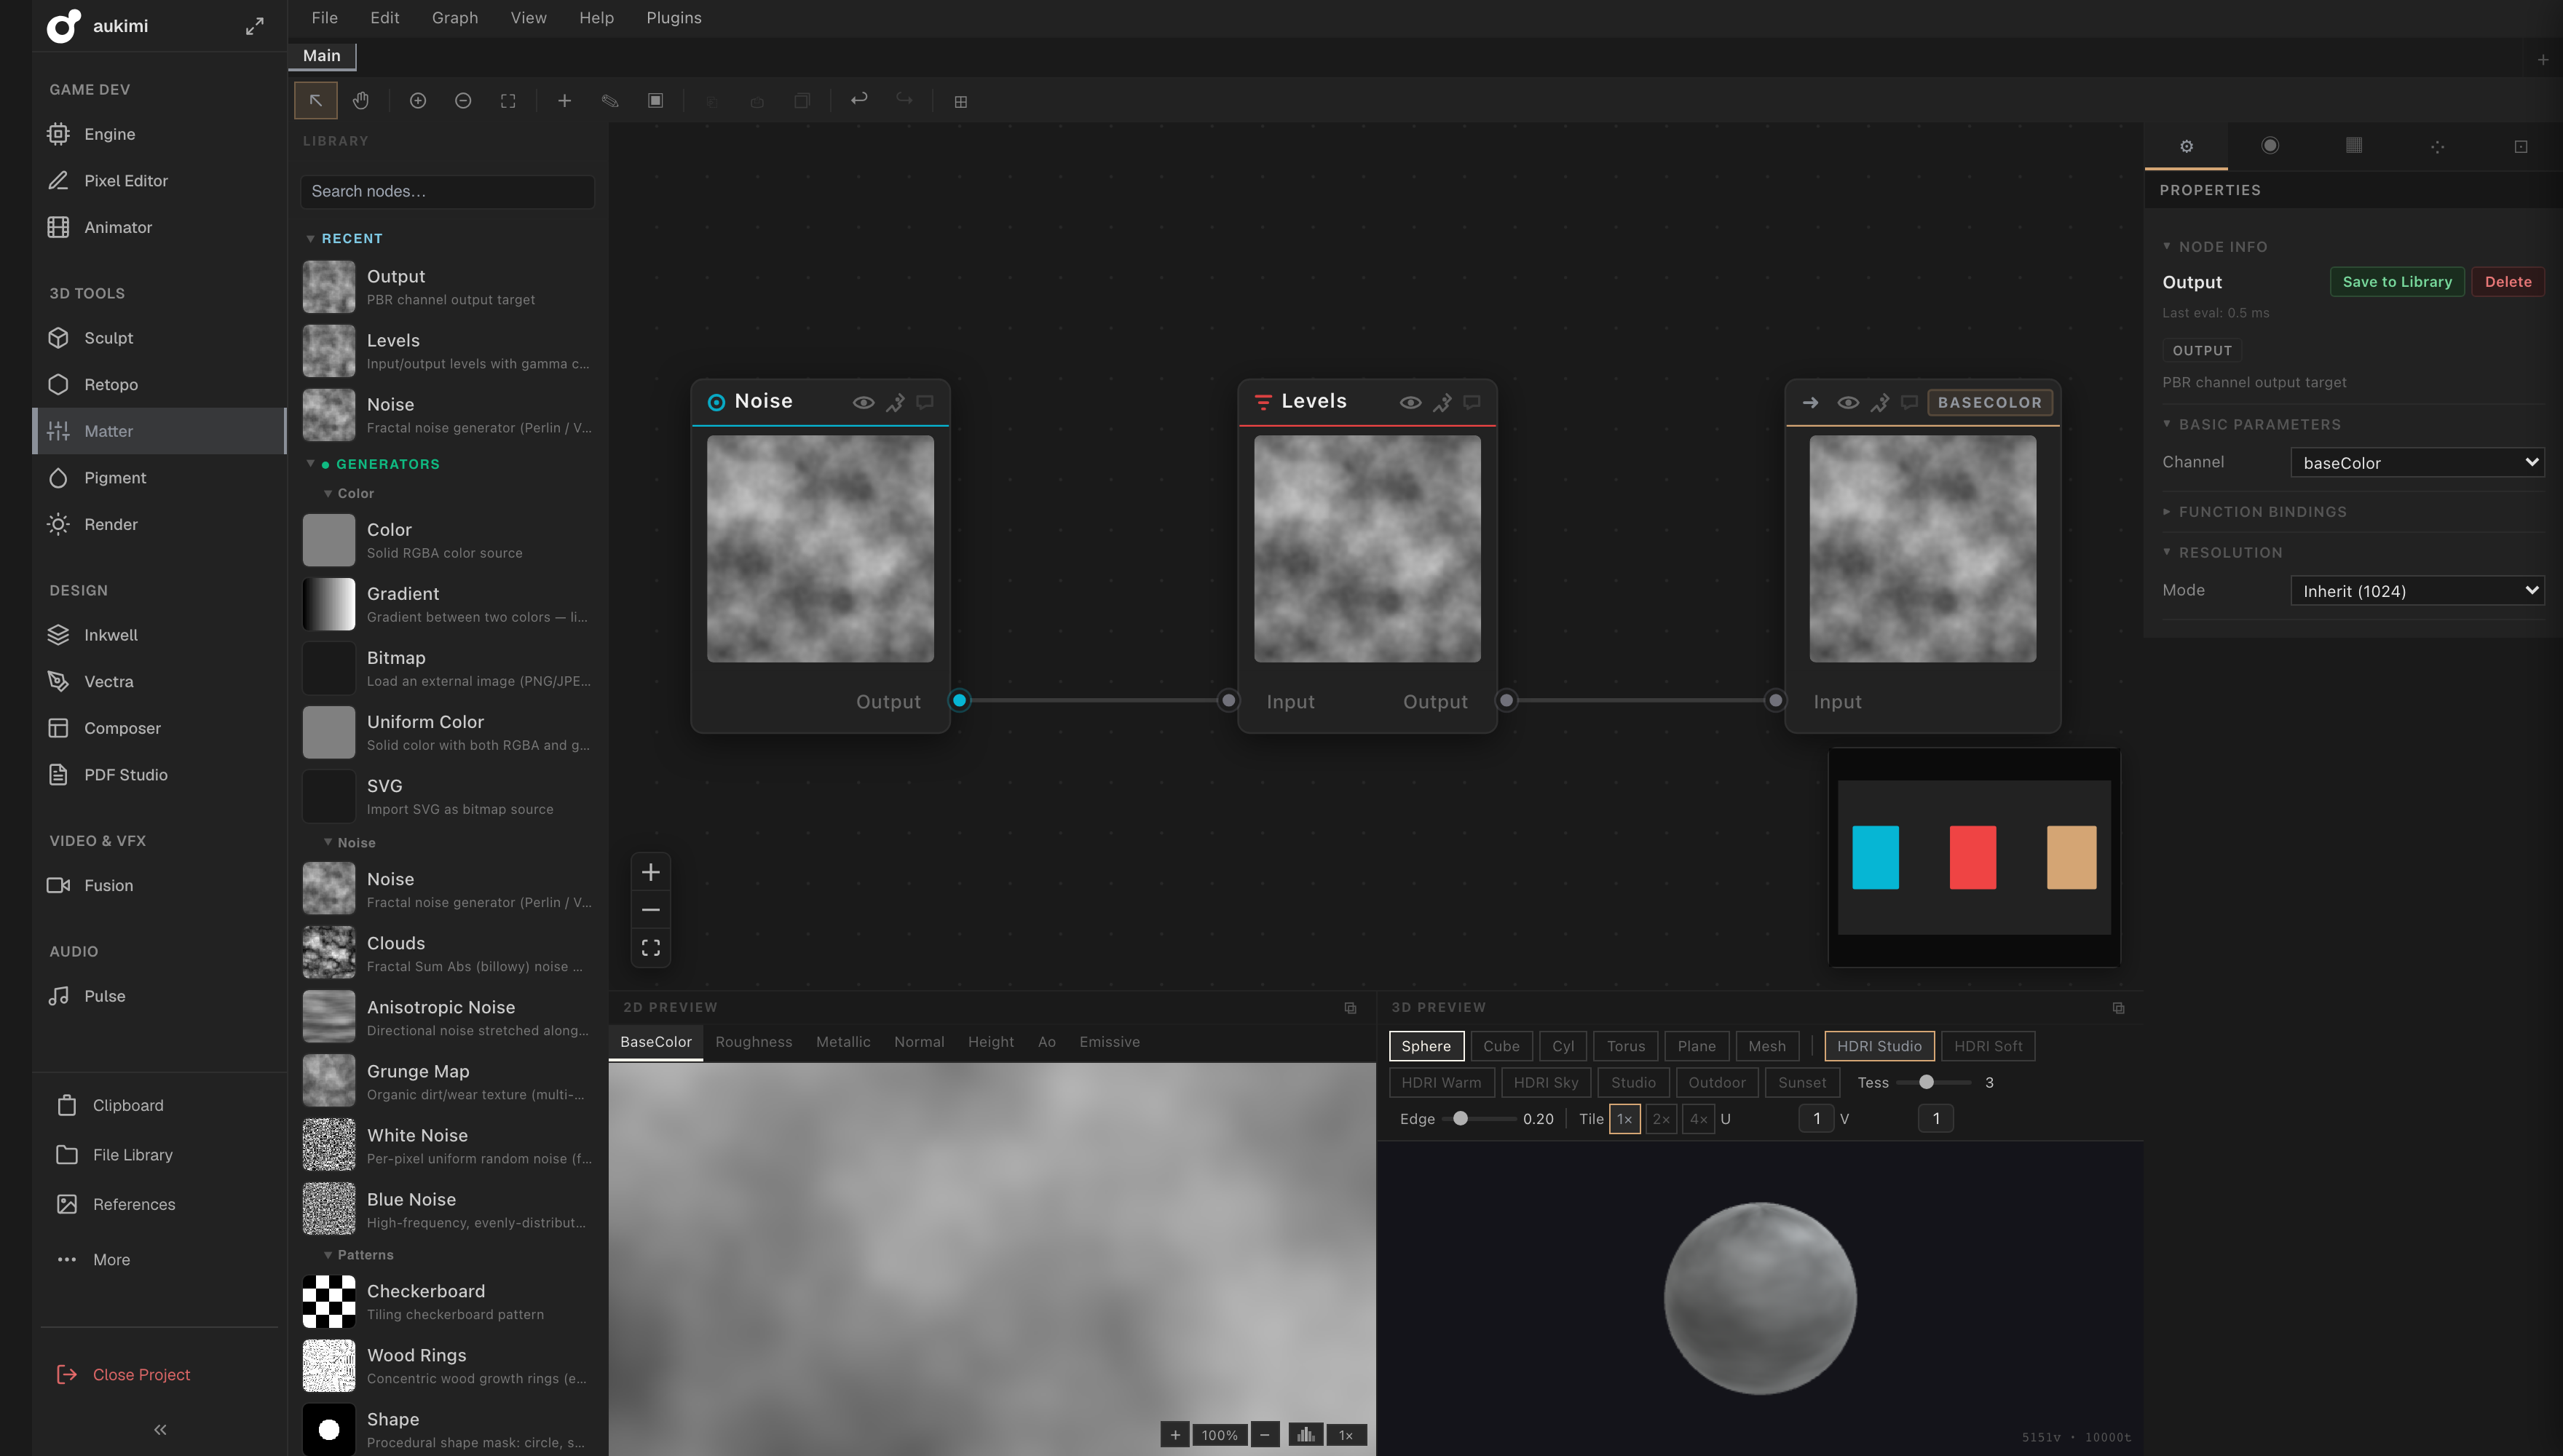Screen dimensions: 2563x1456
Task: Click the canvas fit-screen button below zoom controls
Action: pos(651,948)
